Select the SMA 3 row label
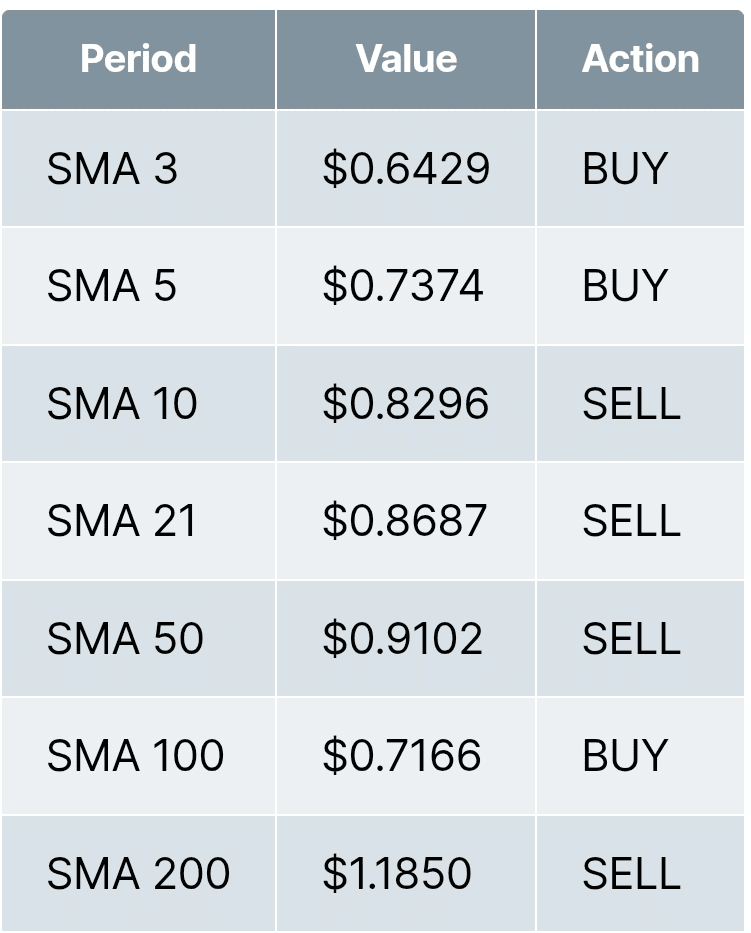Viewport: 751px width, 933px height. coord(112,168)
